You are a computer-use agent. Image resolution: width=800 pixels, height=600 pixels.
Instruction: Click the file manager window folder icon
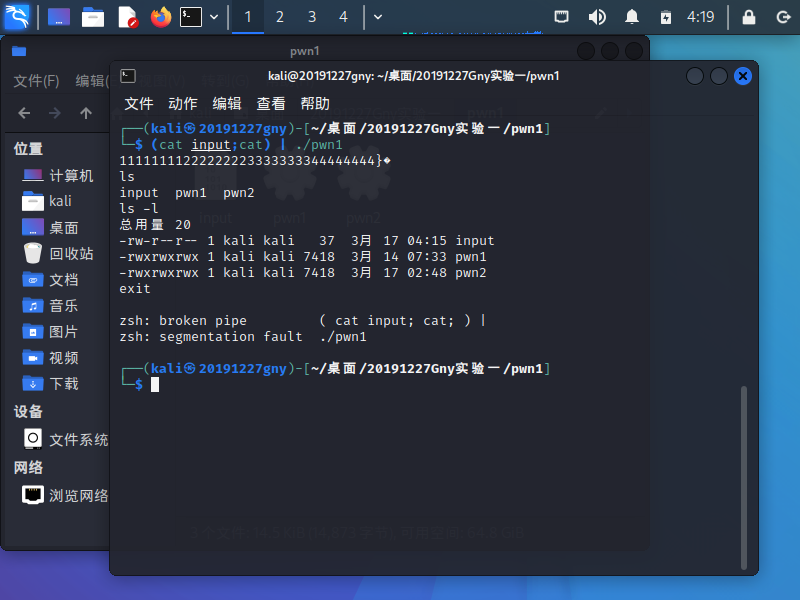tap(19, 51)
